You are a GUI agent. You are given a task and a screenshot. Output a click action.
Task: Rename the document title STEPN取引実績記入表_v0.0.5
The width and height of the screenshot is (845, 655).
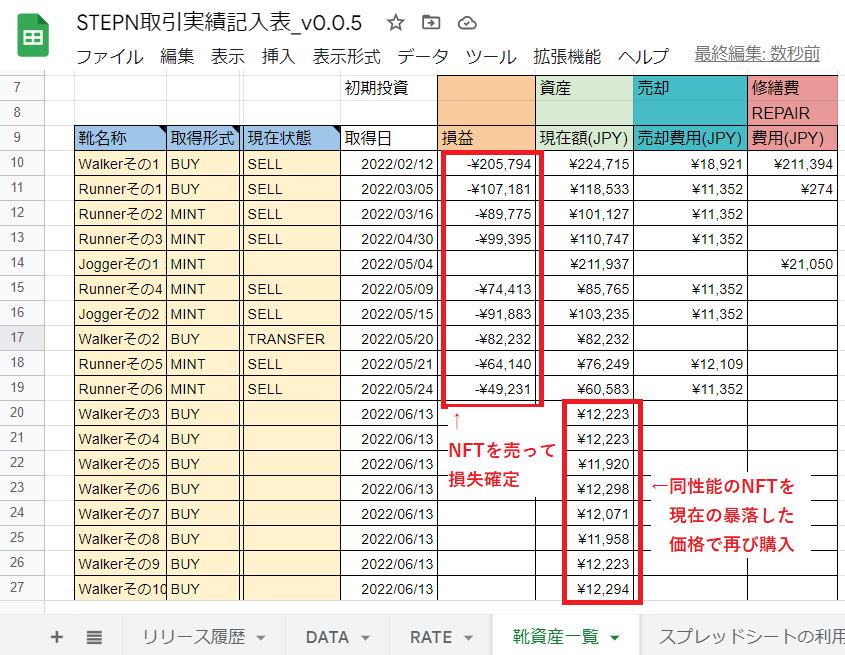coord(219,23)
